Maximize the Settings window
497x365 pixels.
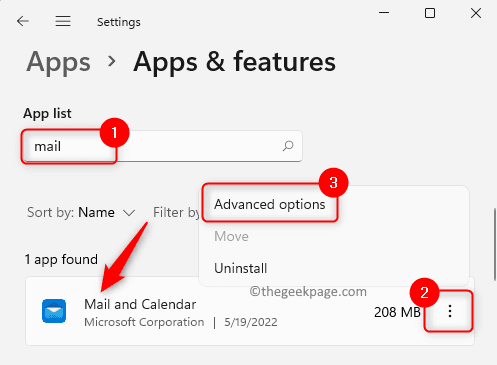point(430,13)
